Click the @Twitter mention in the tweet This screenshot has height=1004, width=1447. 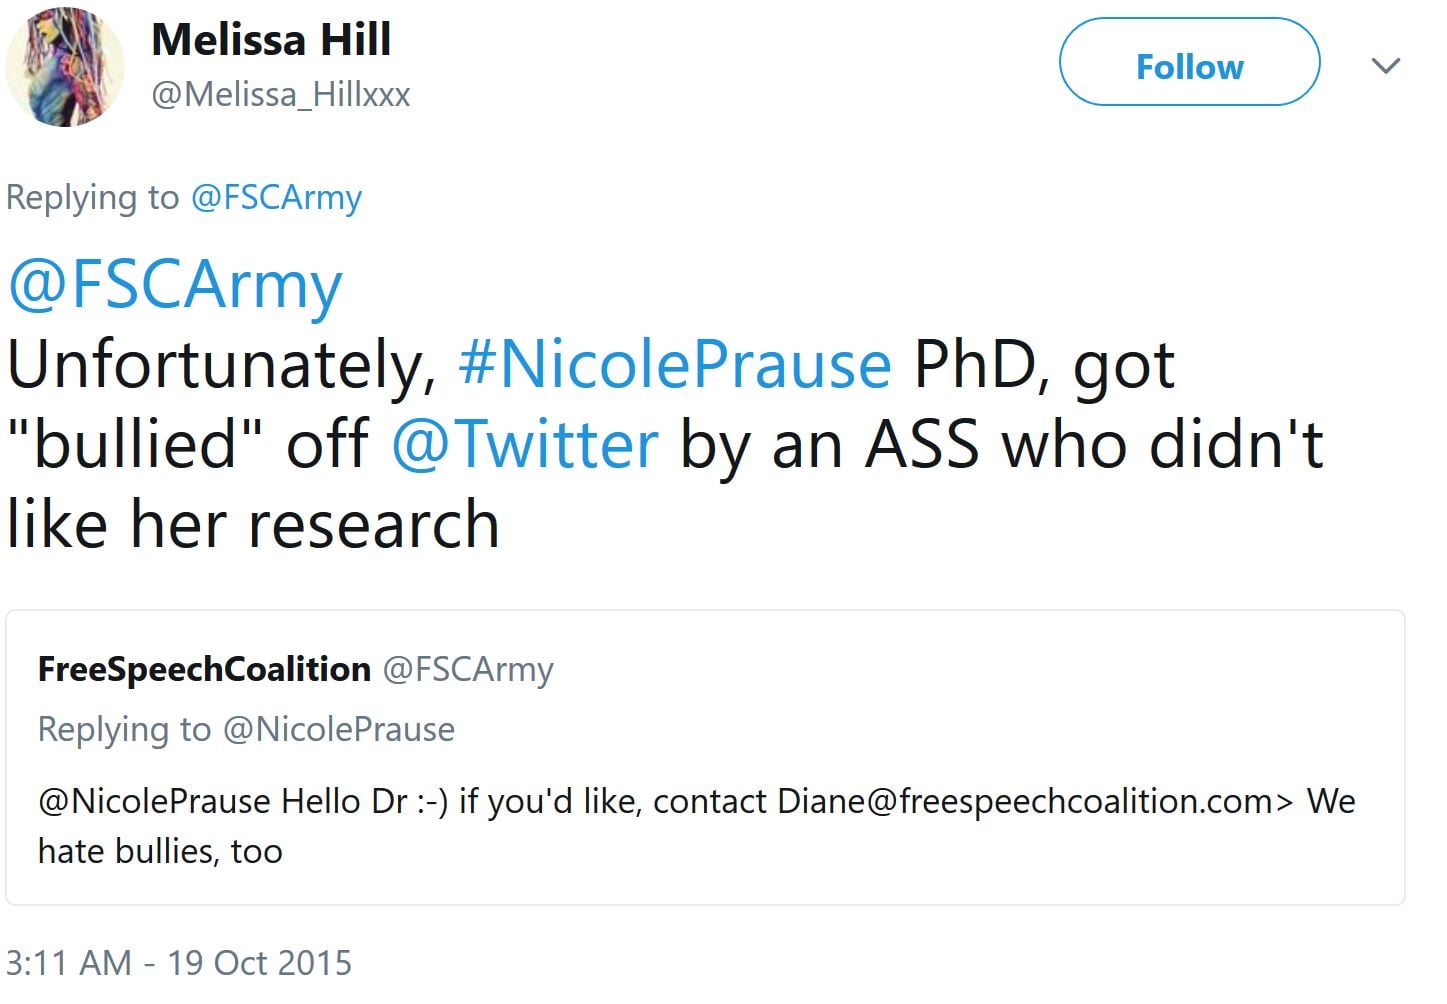coord(524,444)
